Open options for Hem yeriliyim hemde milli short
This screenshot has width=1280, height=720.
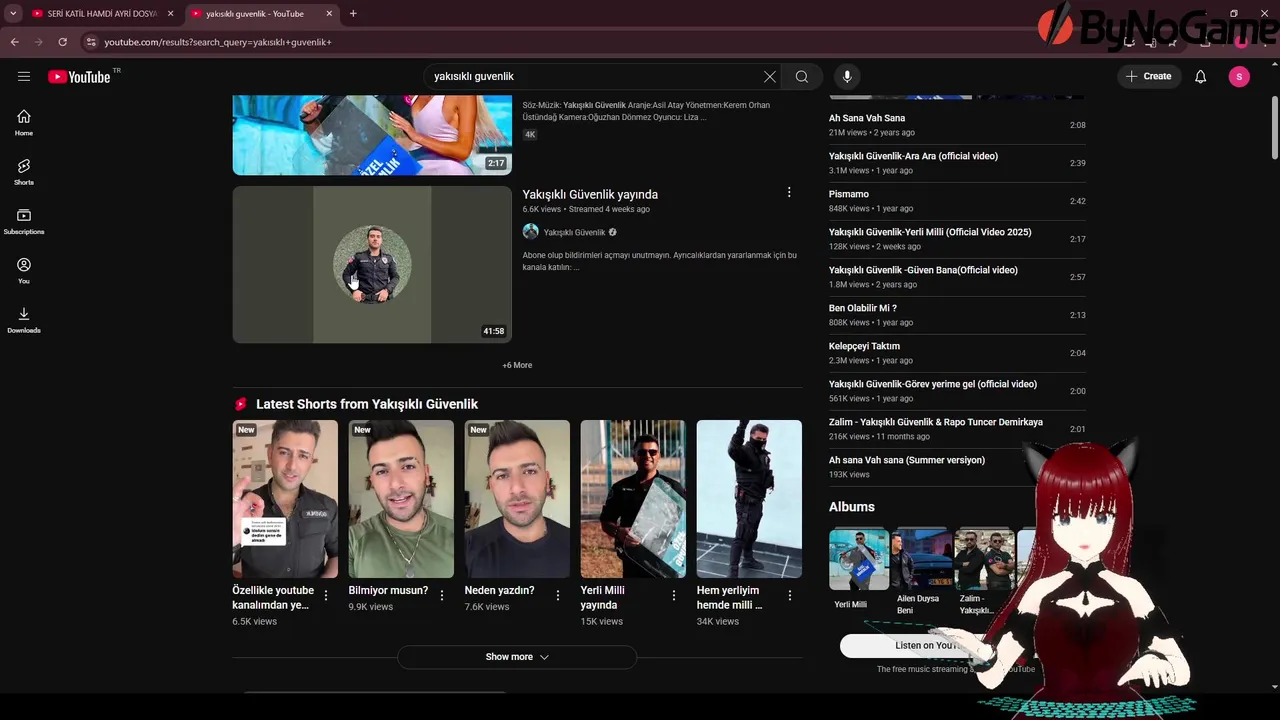point(790,595)
